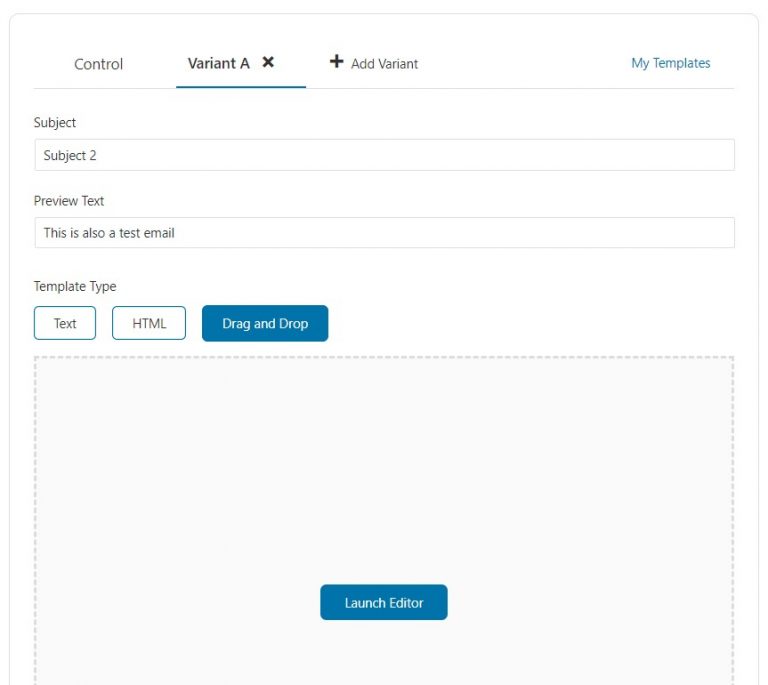The height and width of the screenshot is (685, 768).
Task: Choose the HTML template type
Action: click(x=149, y=323)
